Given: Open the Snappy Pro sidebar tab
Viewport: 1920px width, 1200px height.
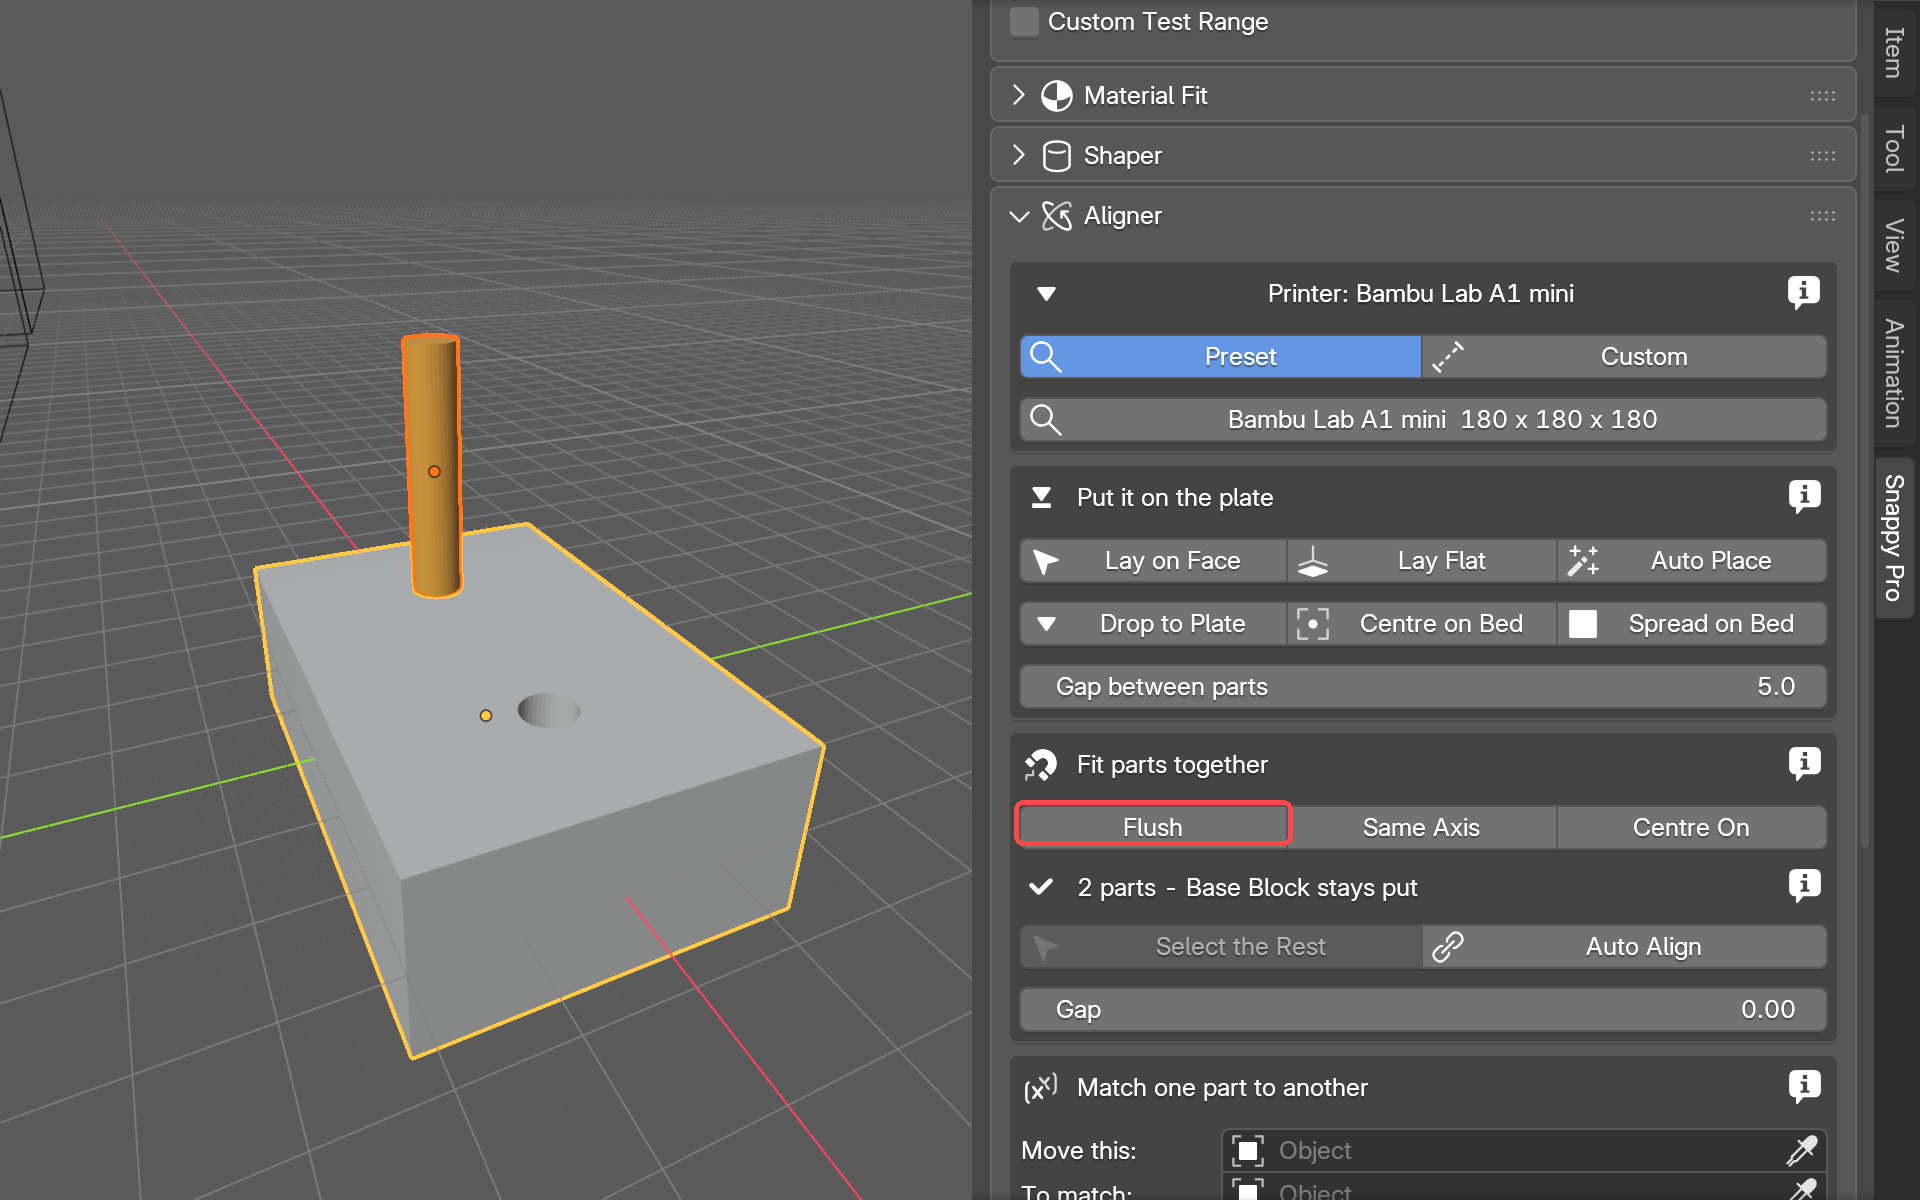Looking at the screenshot, I should click(1894, 538).
